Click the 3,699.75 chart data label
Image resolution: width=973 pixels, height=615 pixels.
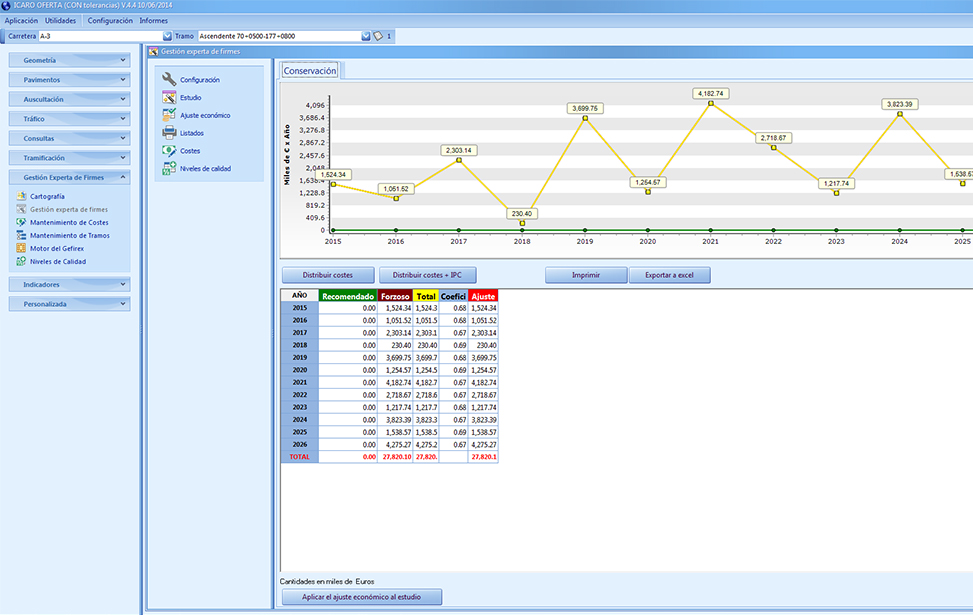point(585,109)
